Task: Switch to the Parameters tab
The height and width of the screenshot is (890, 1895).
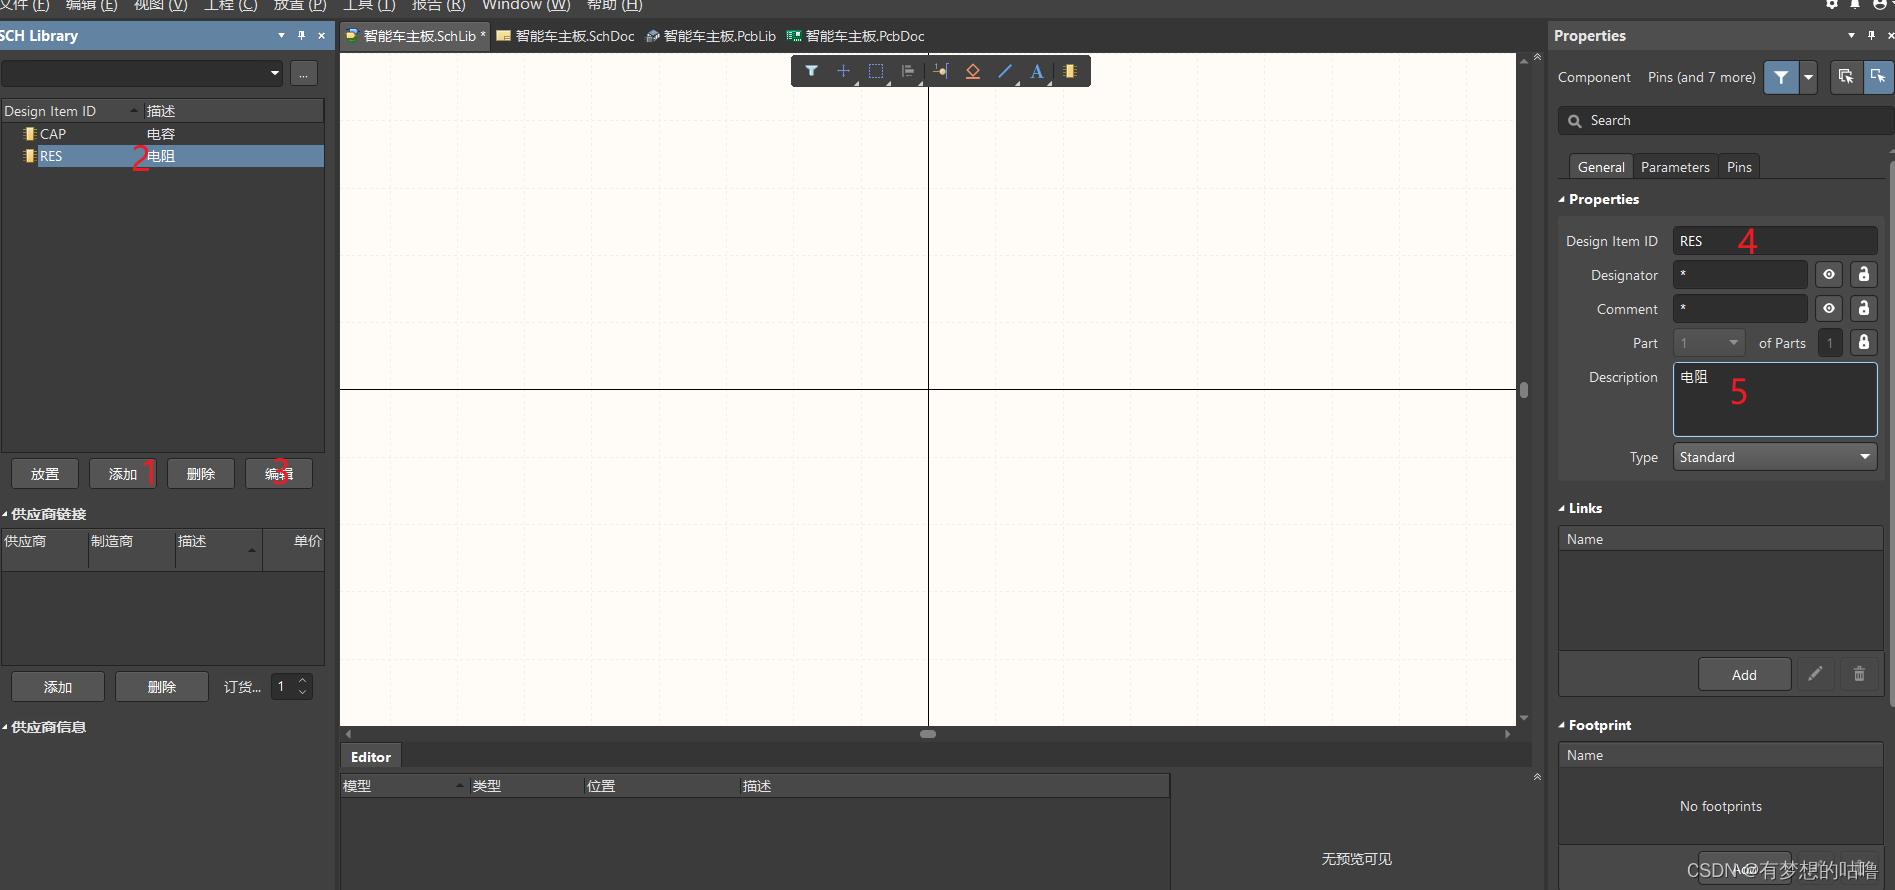Action: pos(1675,167)
